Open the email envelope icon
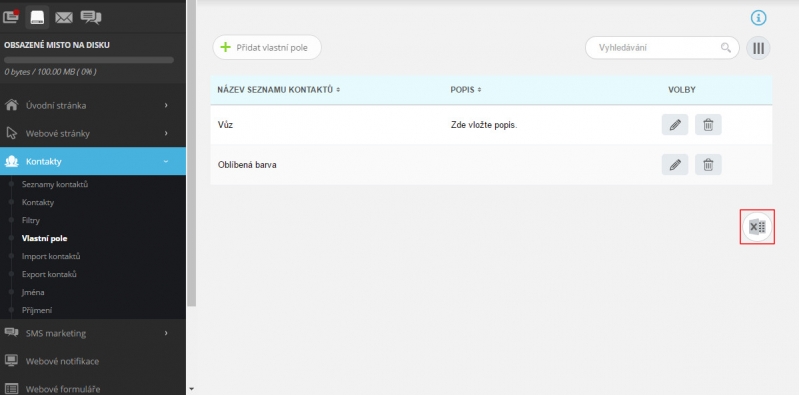 coord(64,18)
